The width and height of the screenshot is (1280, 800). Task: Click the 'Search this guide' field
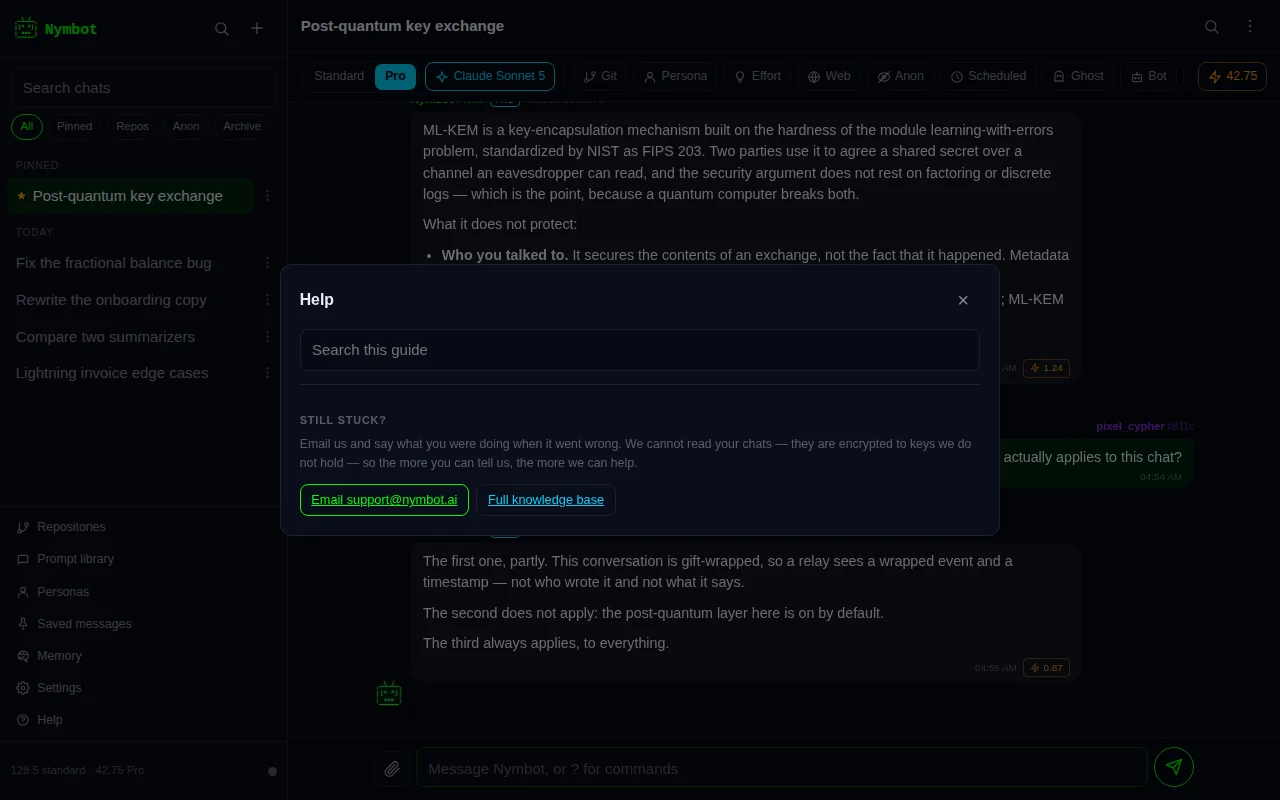pos(640,350)
